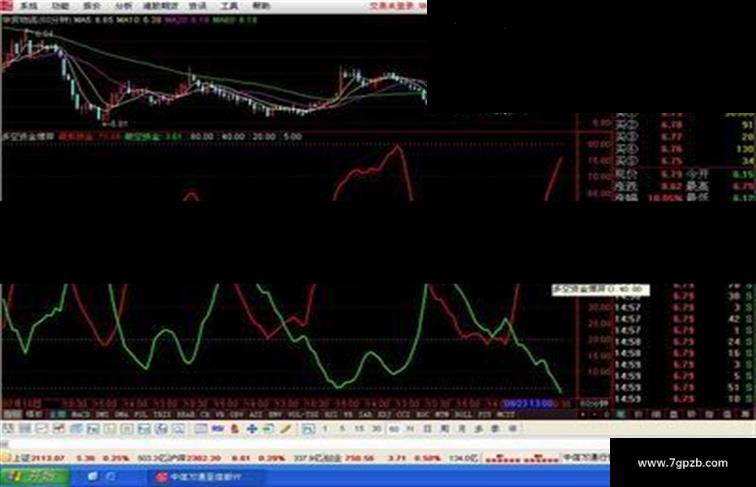The image size is (756, 487).
Task: Click the 笔 tab under the trade list
Action: [621, 414]
